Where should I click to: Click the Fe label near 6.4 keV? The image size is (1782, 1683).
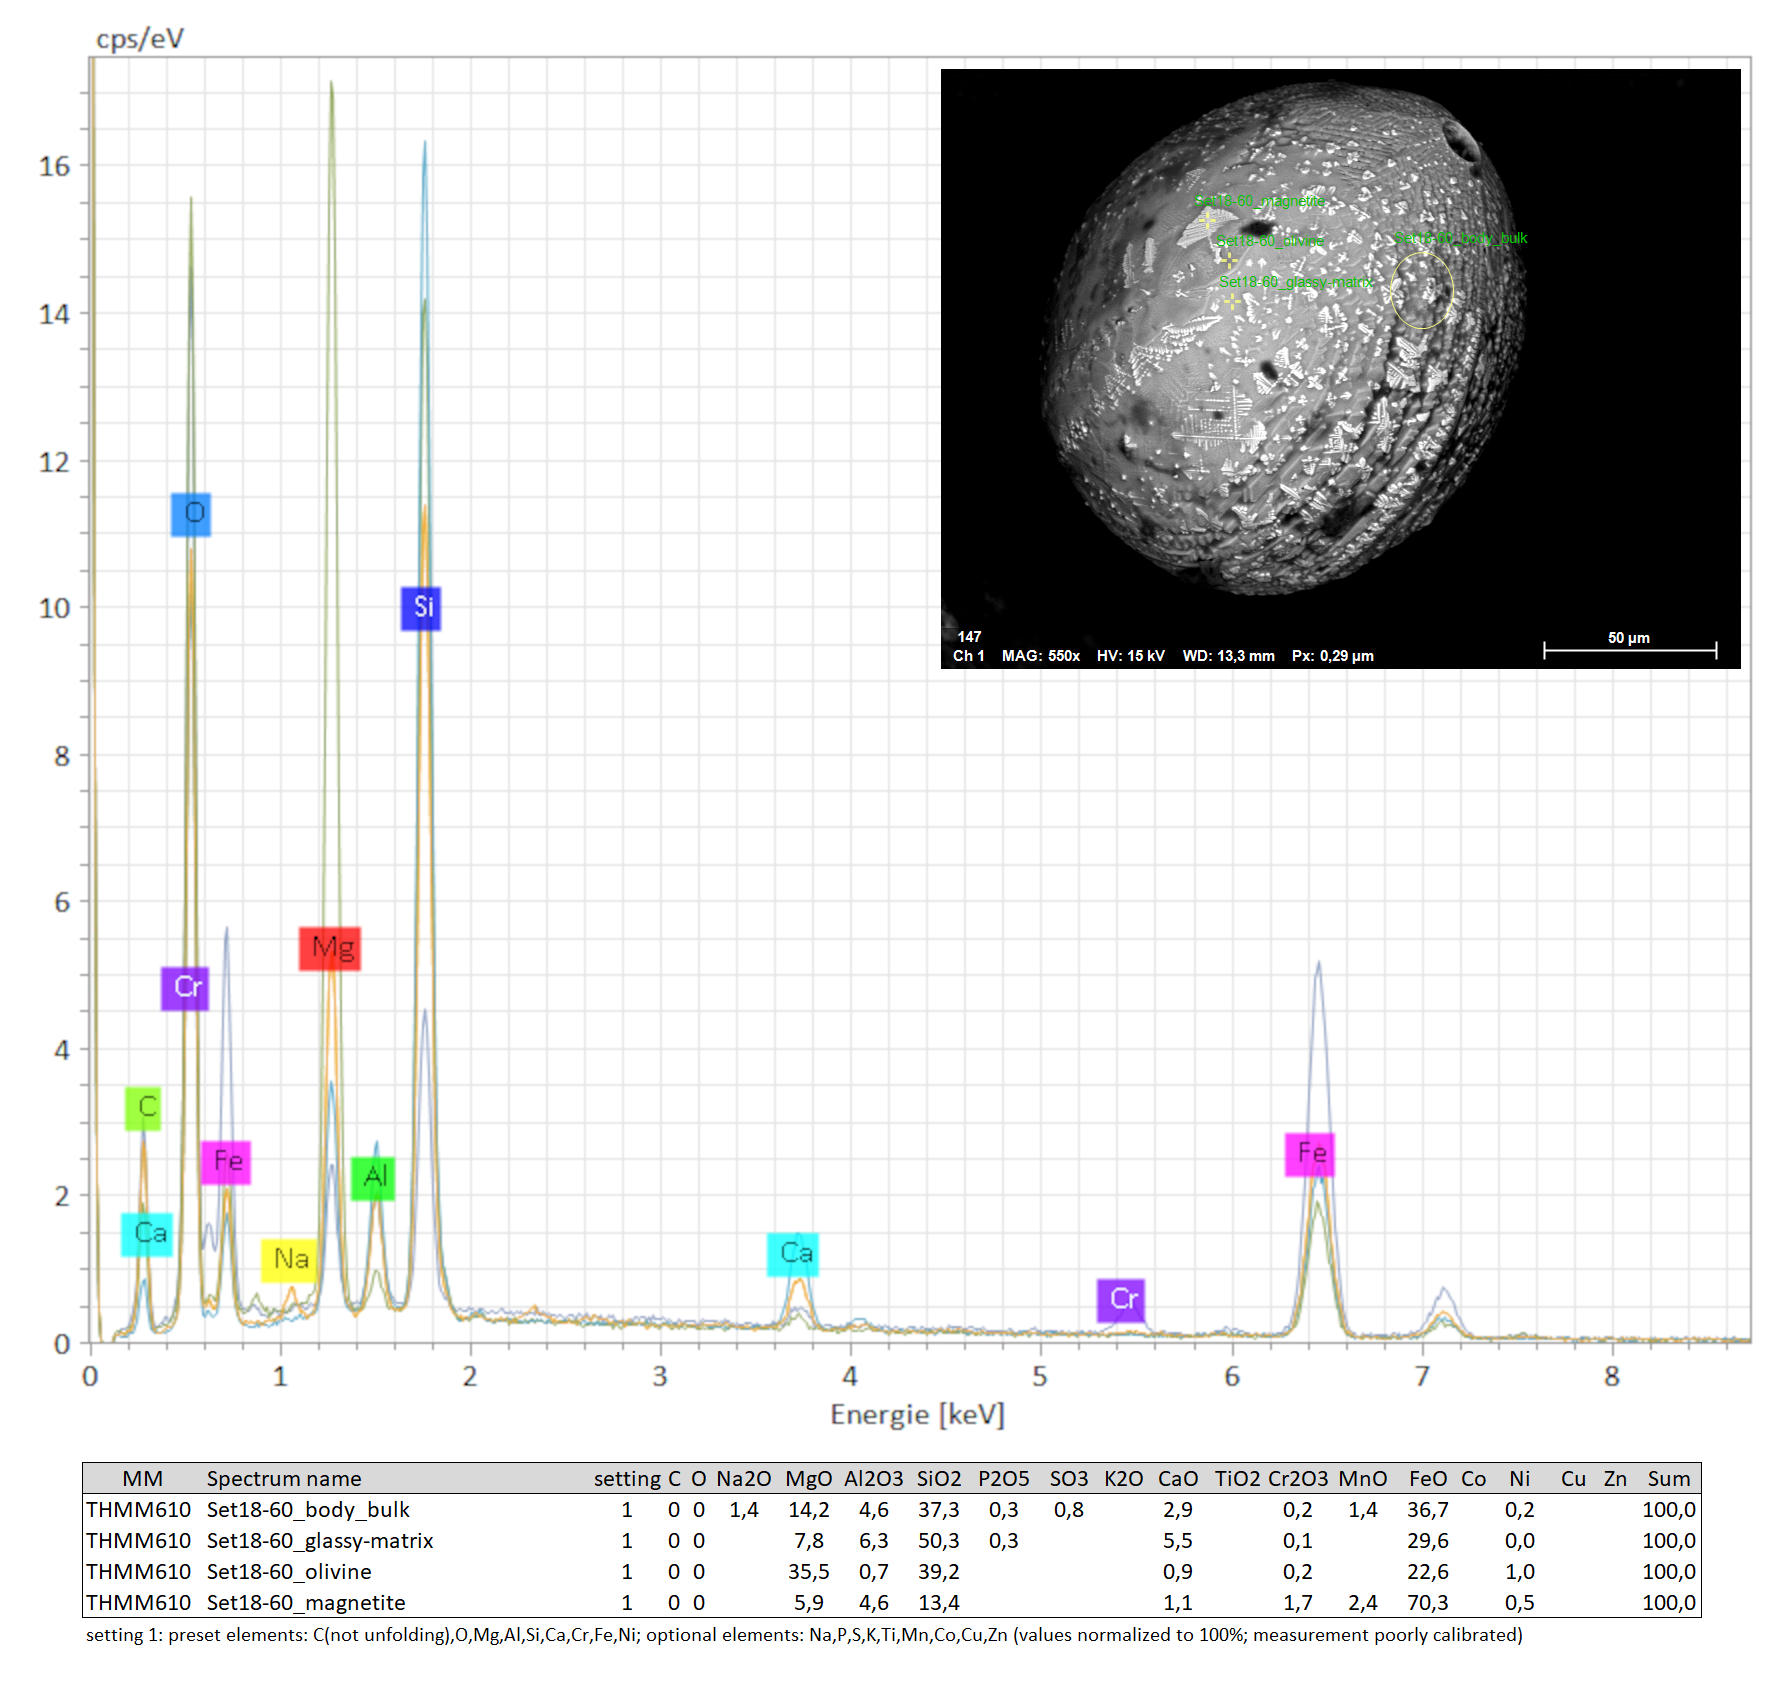pos(1310,1154)
